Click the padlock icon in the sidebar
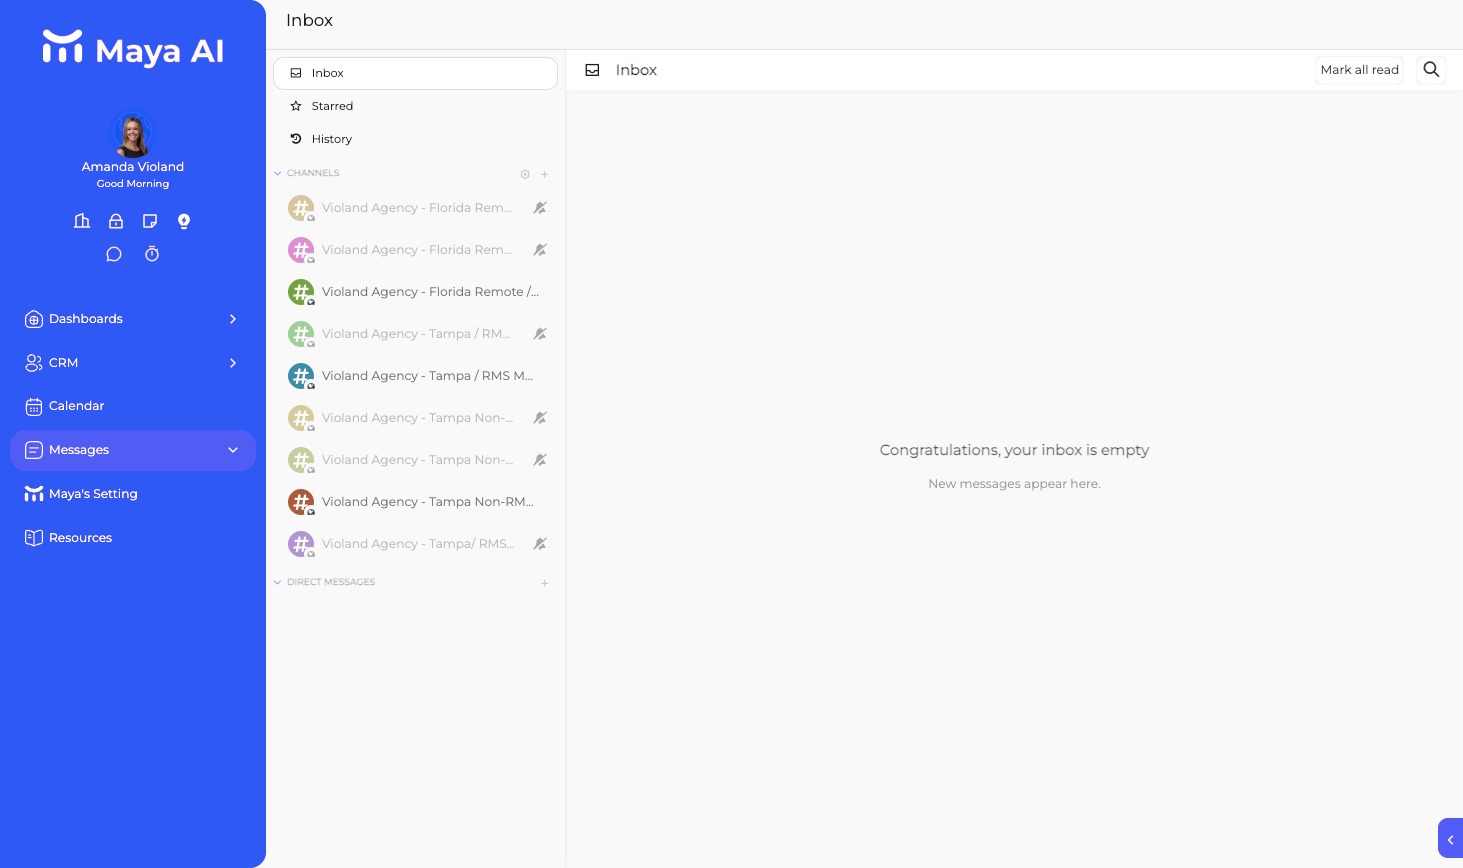The width and height of the screenshot is (1463, 868). [116, 221]
